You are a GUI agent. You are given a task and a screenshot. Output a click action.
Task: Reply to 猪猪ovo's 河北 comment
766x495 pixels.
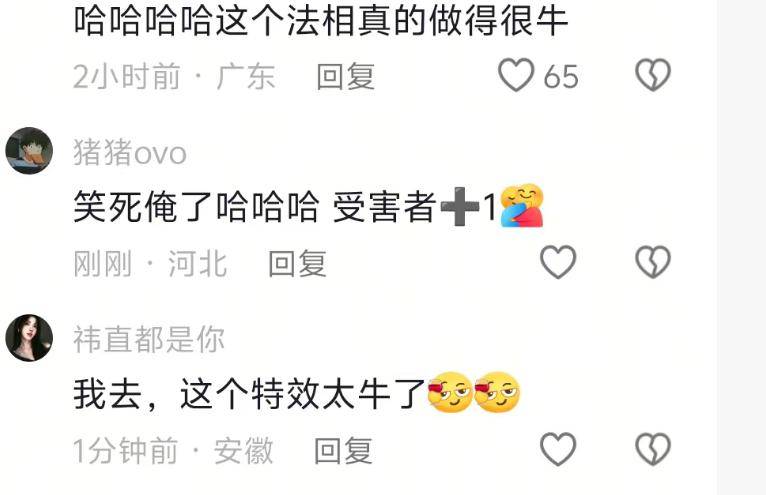coord(297,264)
